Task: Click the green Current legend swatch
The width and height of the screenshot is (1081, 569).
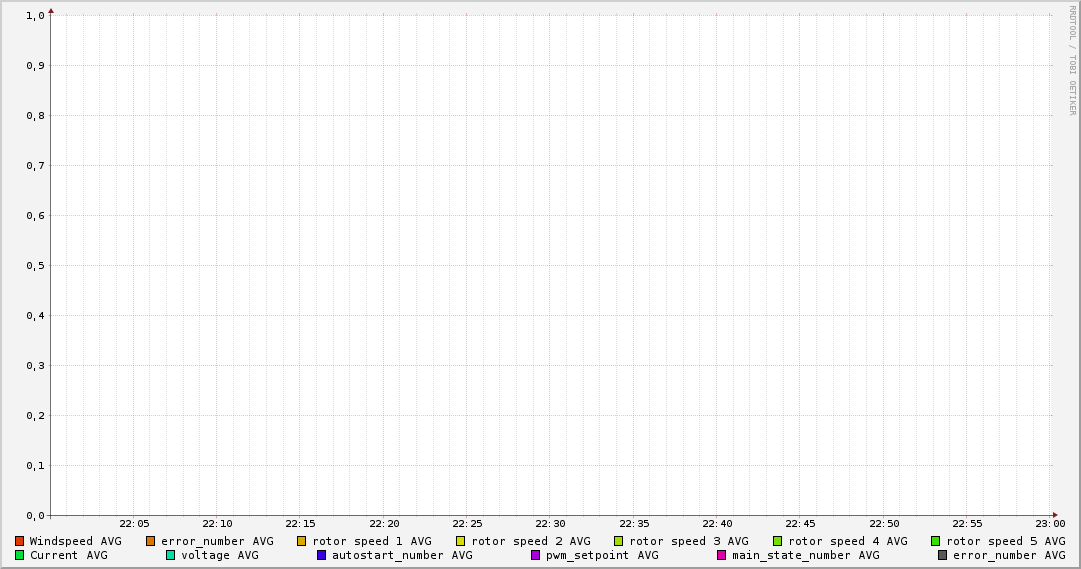Action: tap(19, 555)
